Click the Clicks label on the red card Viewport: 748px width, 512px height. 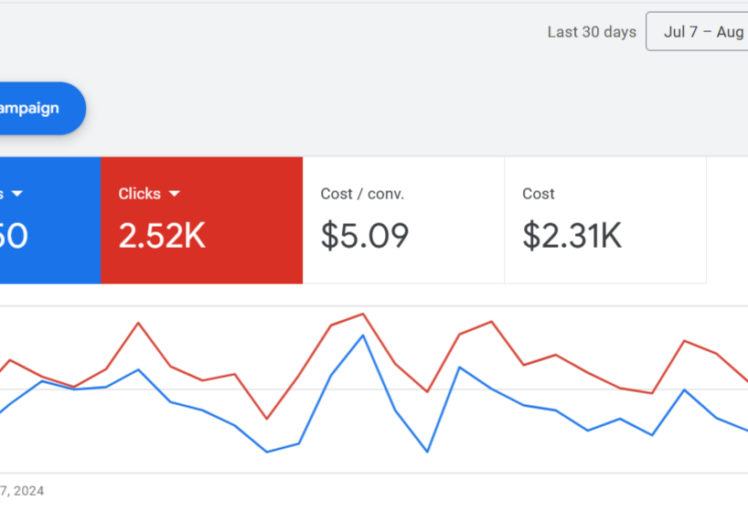pyautogui.click(x=139, y=194)
